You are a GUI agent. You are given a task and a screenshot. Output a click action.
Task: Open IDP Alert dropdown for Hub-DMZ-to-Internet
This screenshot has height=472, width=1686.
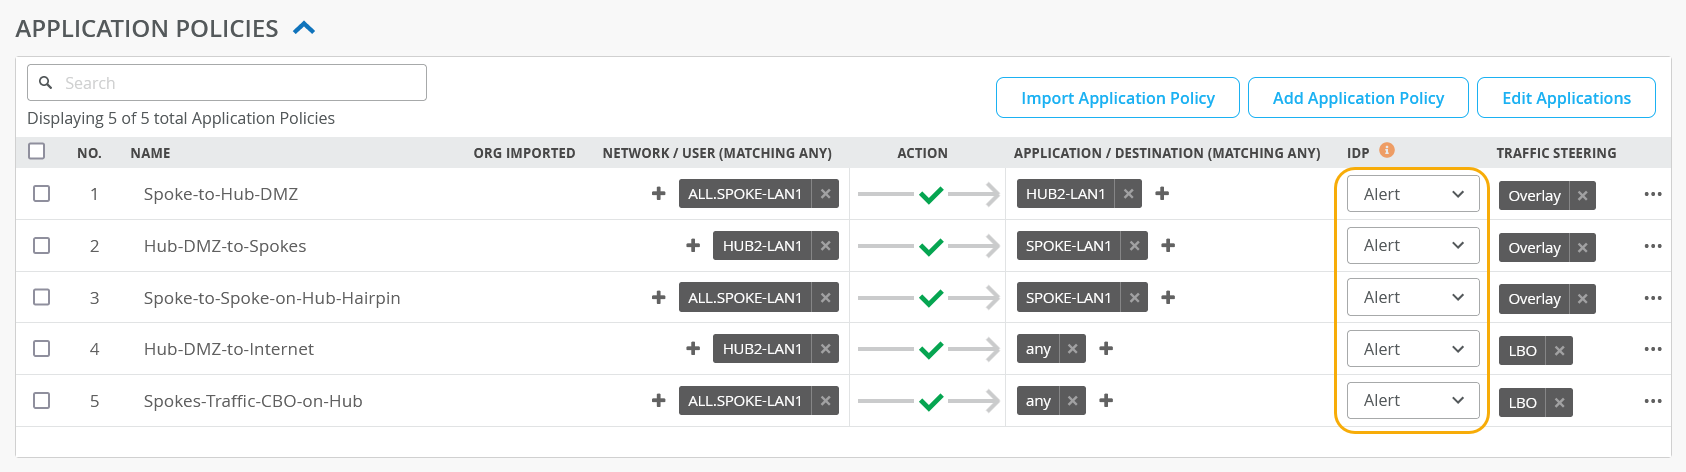point(1412,349)
